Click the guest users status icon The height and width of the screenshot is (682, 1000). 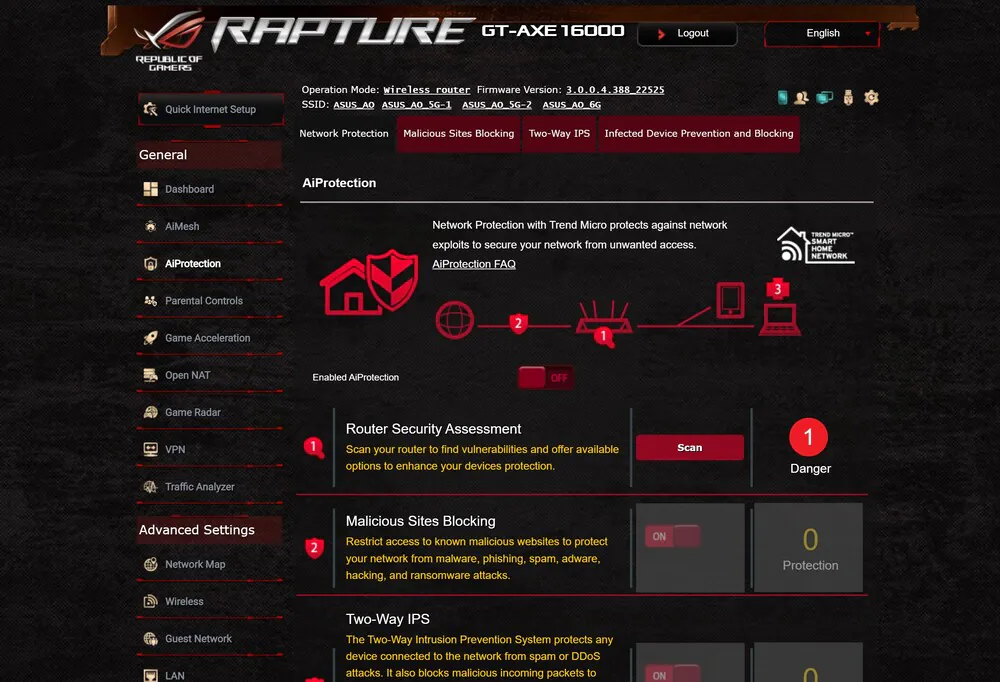pyautogui.click(x=802, y=97)
